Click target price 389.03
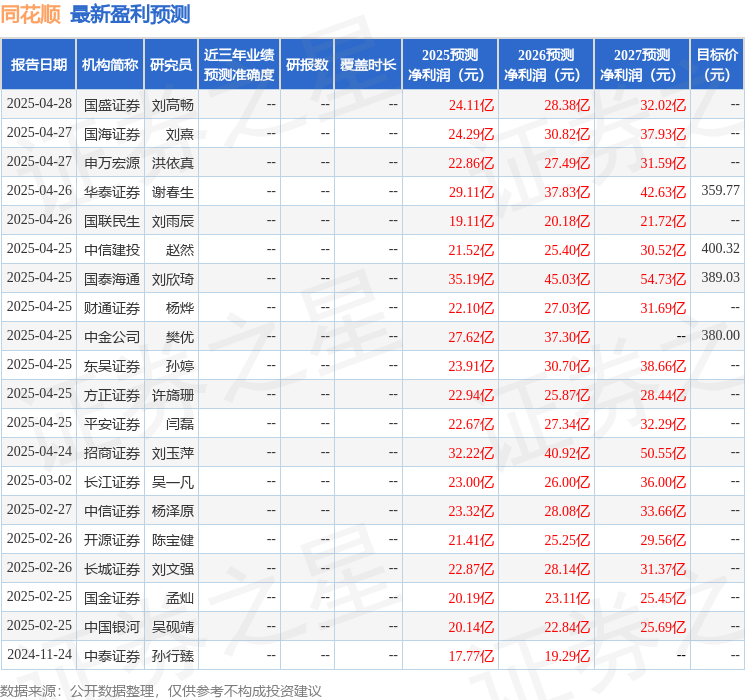Screen dimensions: 745x700 point(720,278)
